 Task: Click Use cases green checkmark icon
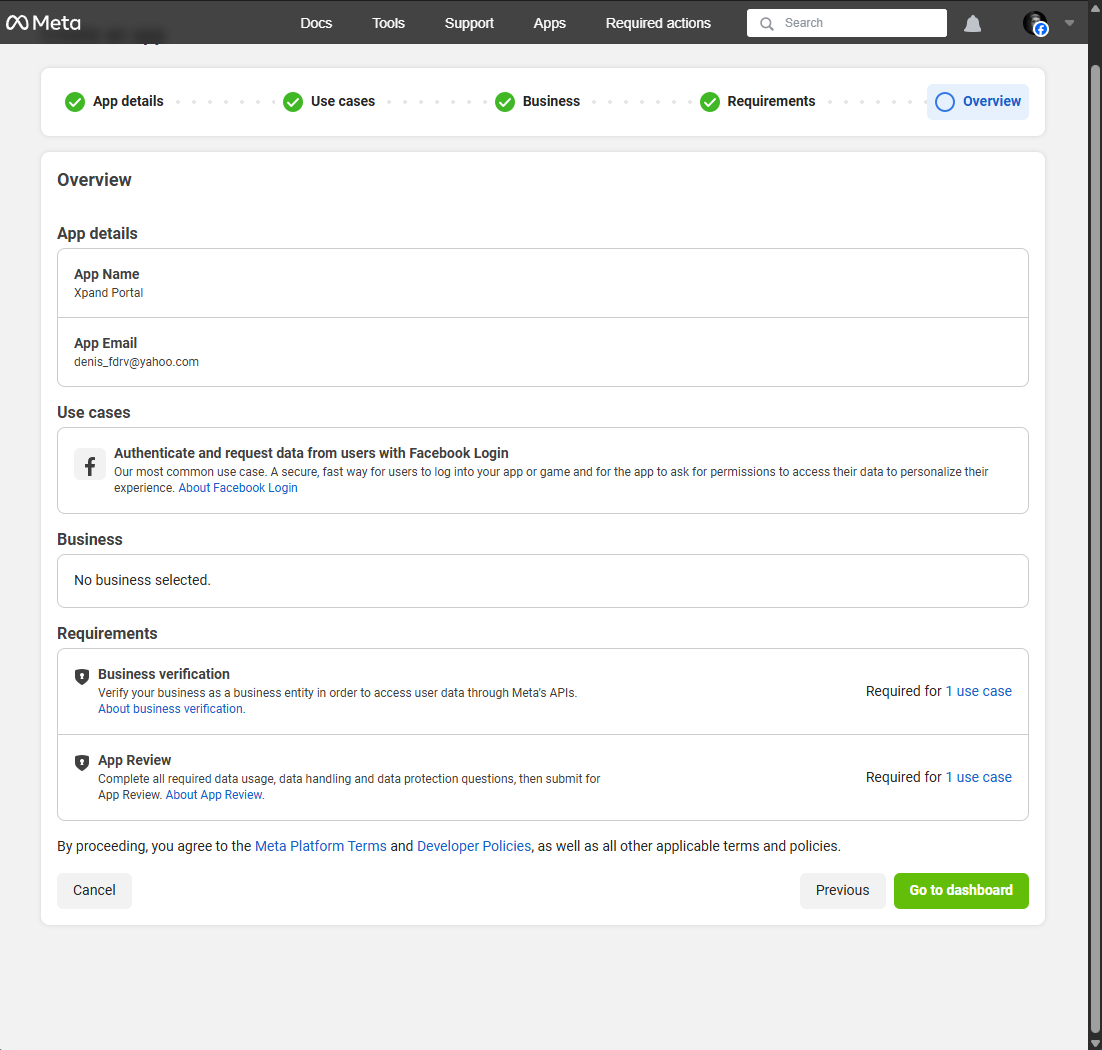coord(293,102)
